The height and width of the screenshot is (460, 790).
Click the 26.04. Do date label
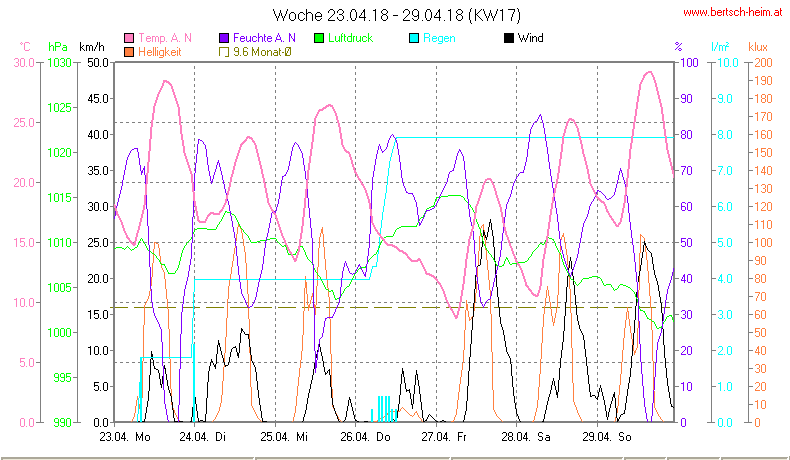coord(365,437)
